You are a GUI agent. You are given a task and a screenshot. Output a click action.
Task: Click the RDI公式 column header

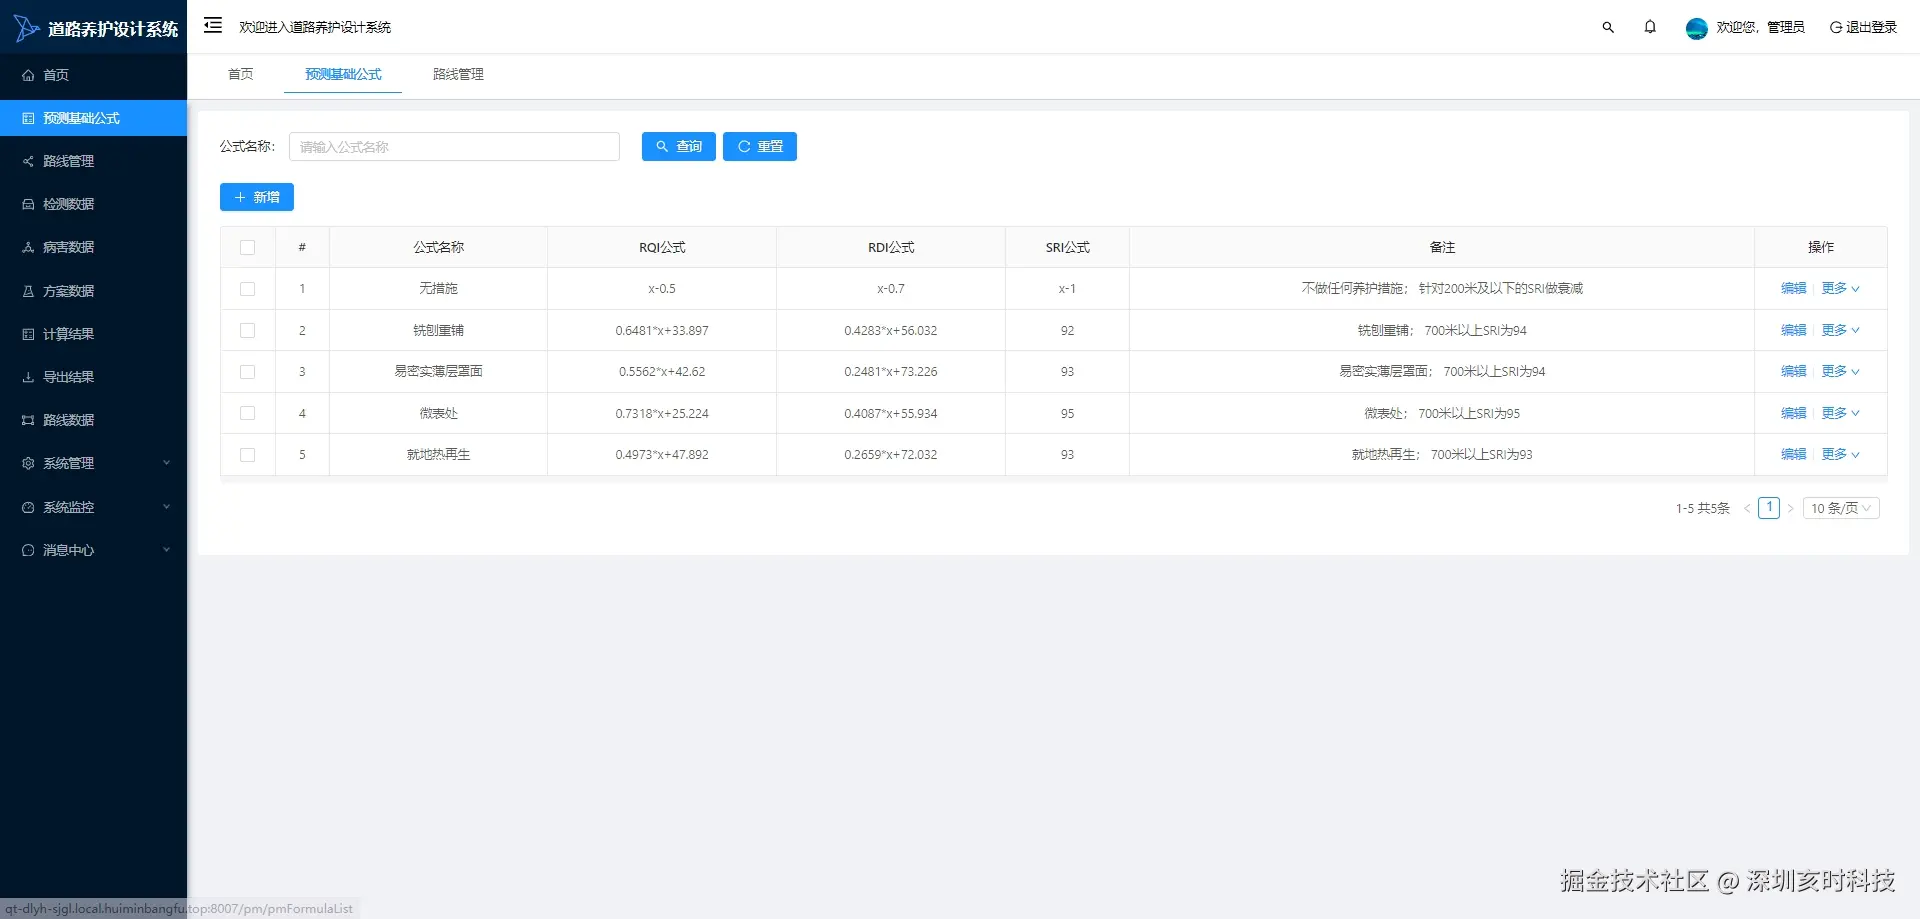891,247
